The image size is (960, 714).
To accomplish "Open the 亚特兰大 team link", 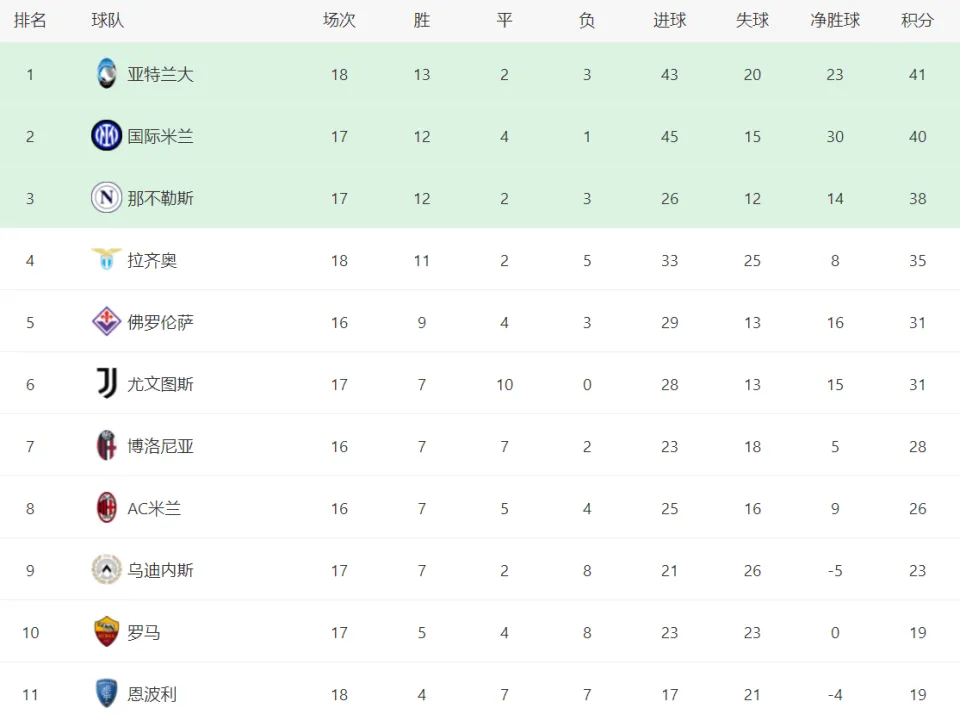I will point(160,74).
